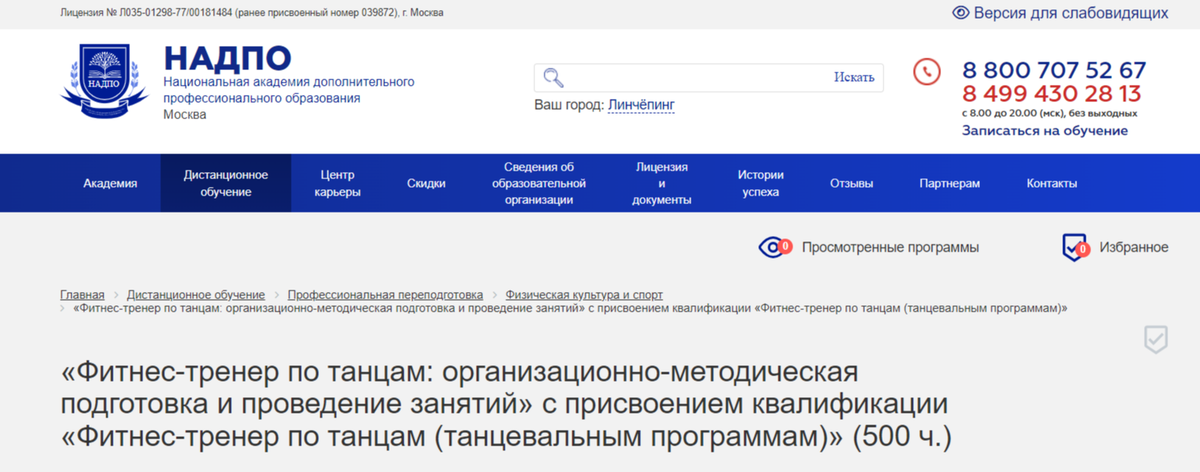The height and width of the screenshot is (472, 1200).
Task: Call number 8 800 707 52 67
Action: click(1054, 70)
